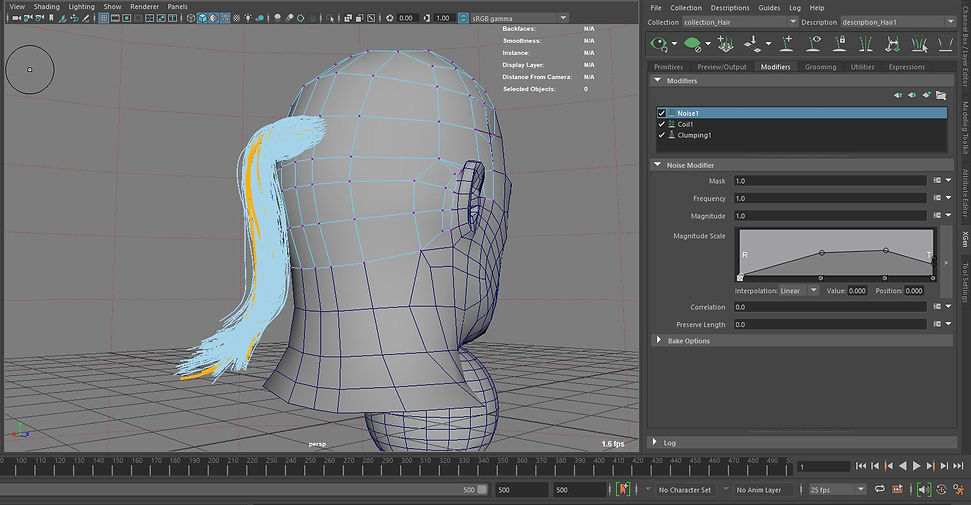This screenshot has height=505, width=971.
Task: Uncheck the Coil1 modifier checkbox
Action: coord(661,124)
